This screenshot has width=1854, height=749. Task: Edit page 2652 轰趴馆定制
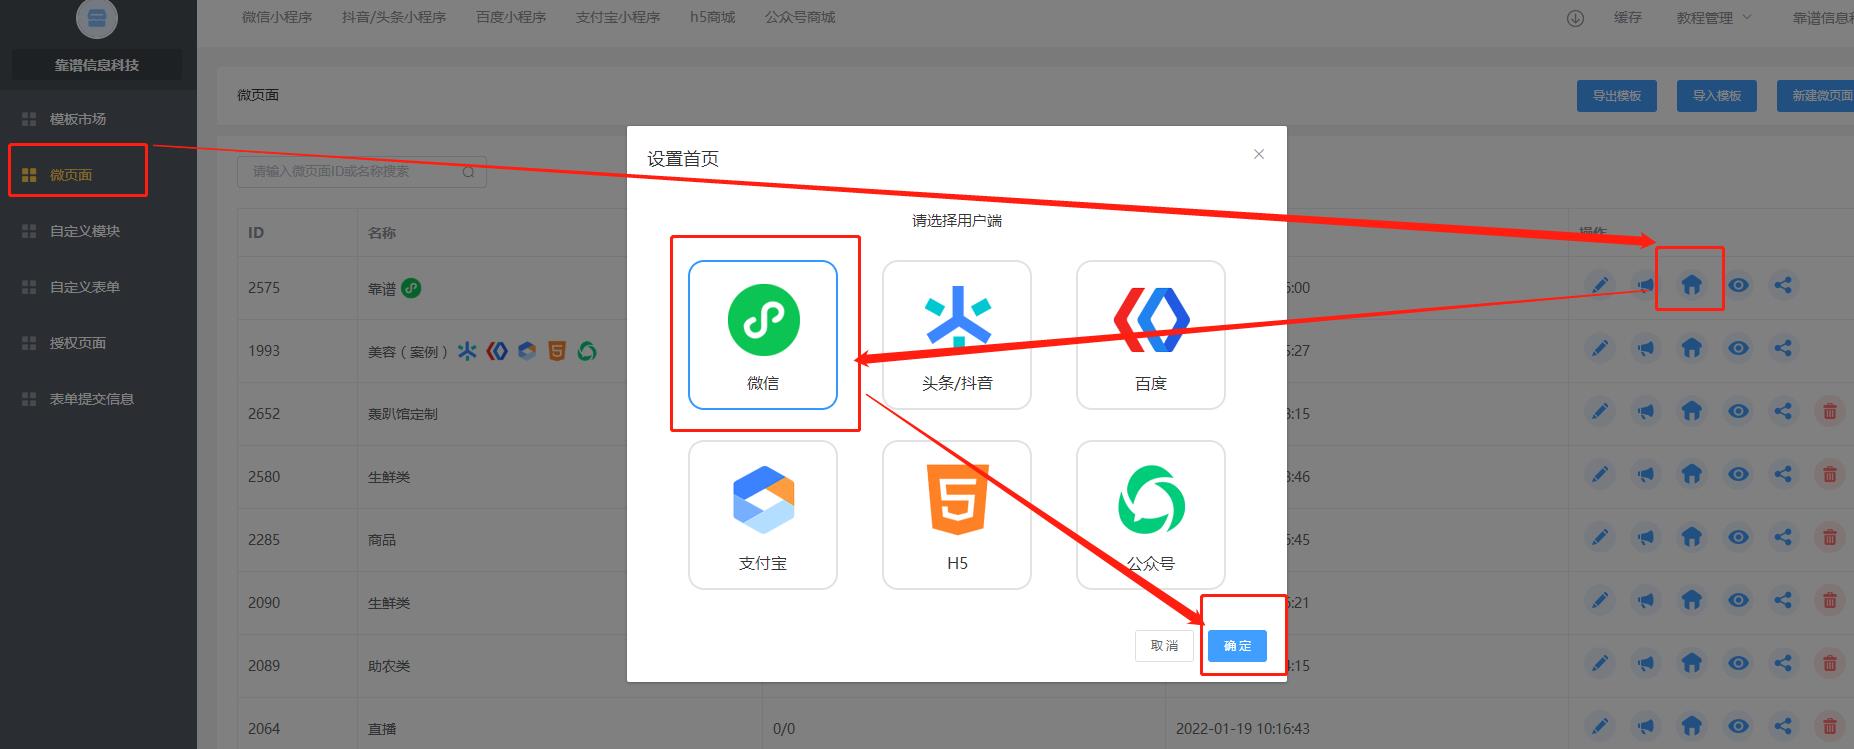(x=1600, y=411)
